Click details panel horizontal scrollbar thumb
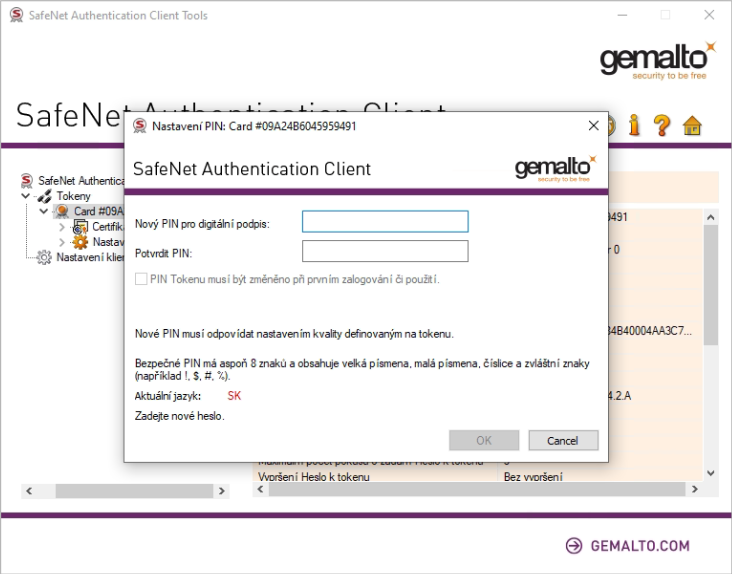This screenshot has height=574, width=732. [477, 489]
